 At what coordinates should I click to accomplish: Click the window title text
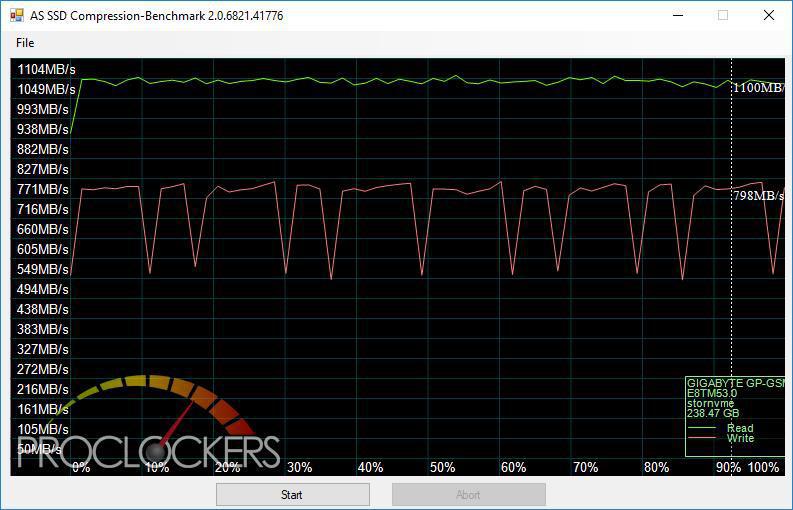(x=156, y=16)
